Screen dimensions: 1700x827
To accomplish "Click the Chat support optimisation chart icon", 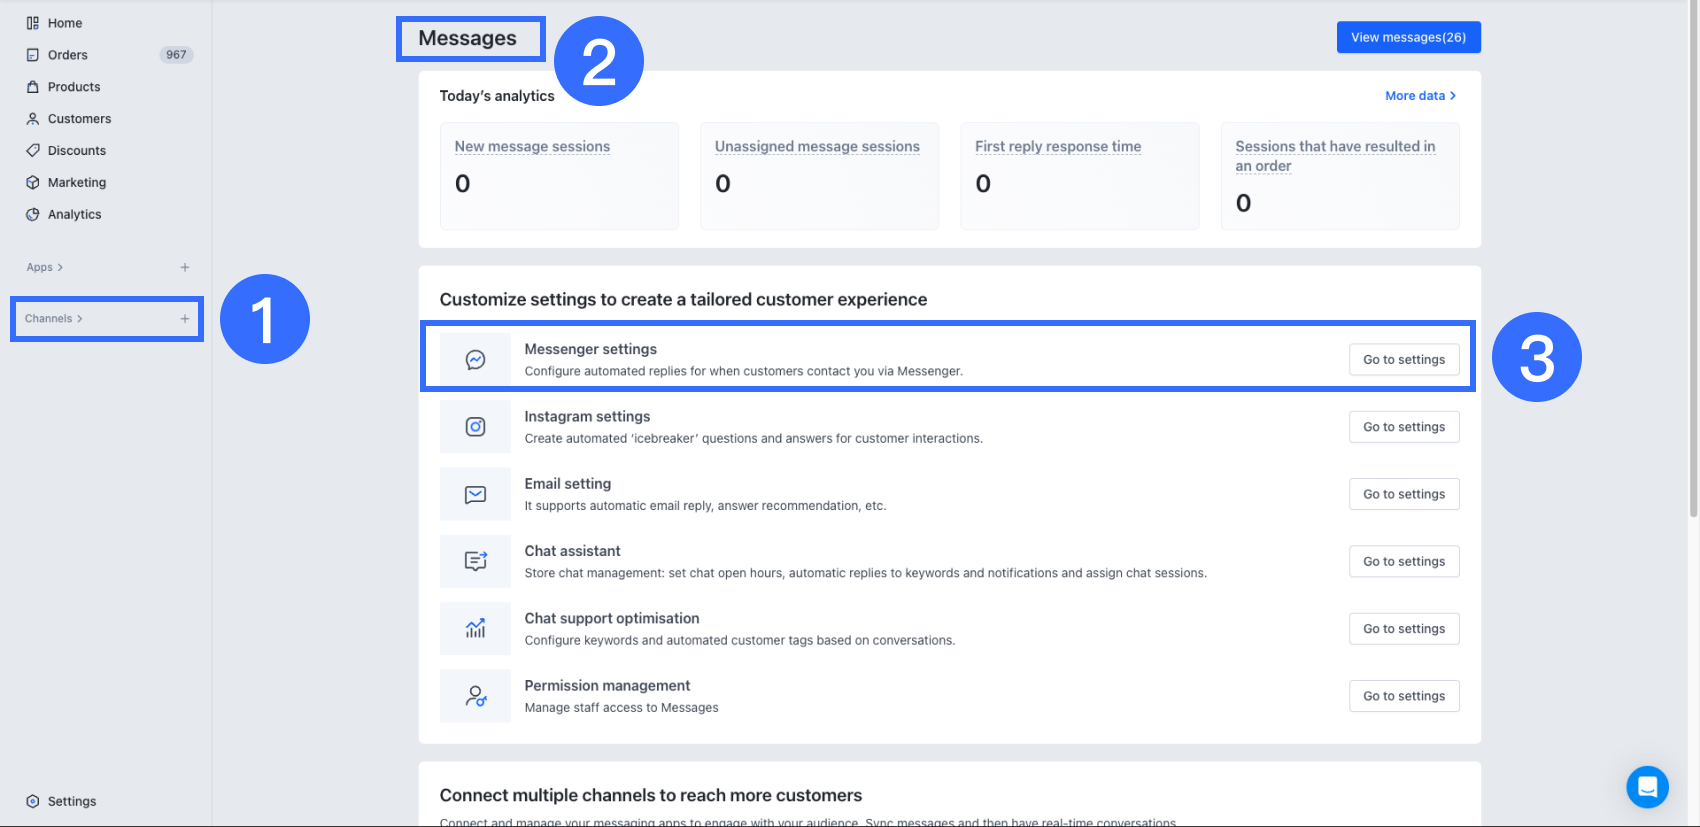I will 475,629.
